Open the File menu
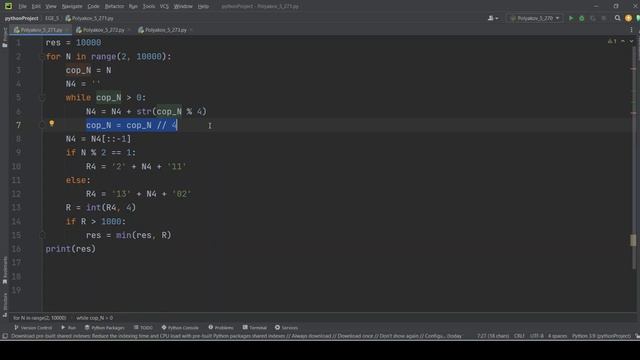 point(22,7)
